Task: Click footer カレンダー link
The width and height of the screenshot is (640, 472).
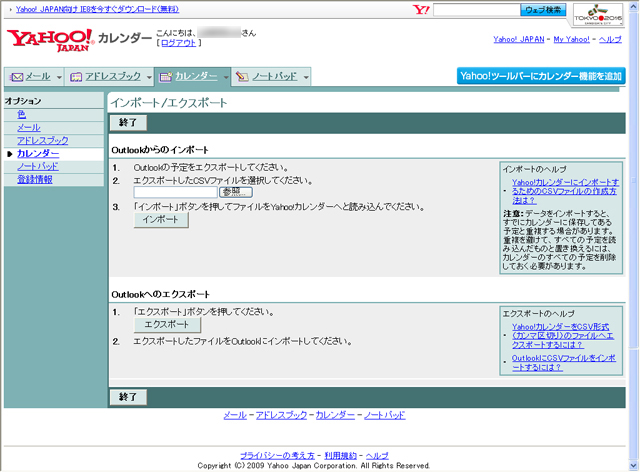Action: tap(335, 415)
